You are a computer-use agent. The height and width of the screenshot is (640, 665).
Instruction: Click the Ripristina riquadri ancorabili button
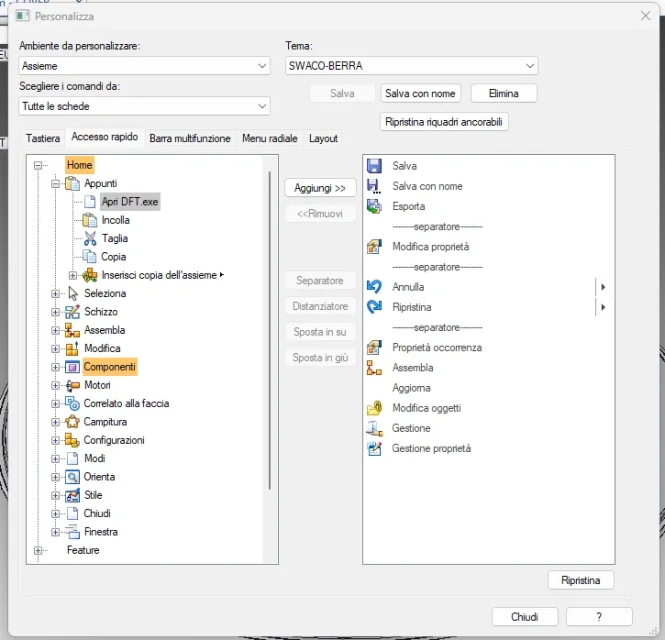[445, 122]
